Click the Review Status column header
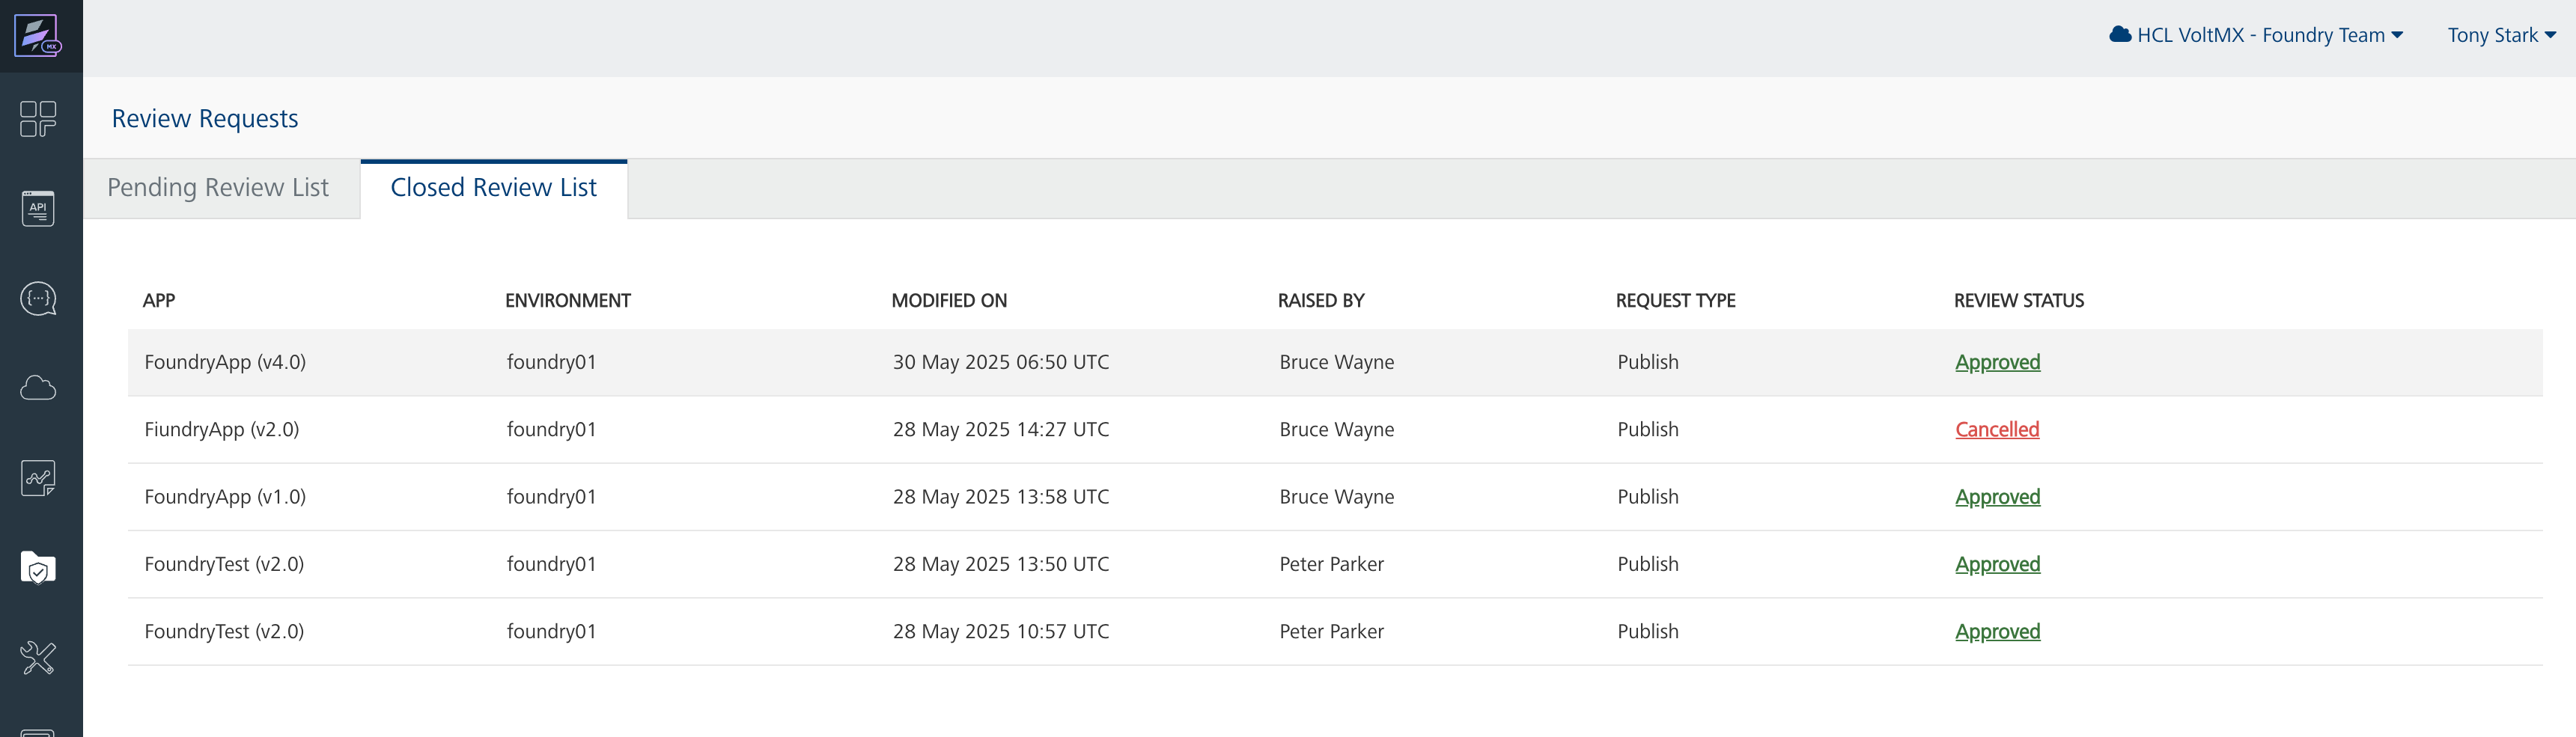Image resolution: width=2576 pixels, height=737 pixels. pyautogui.click(x=2018, y=301)
